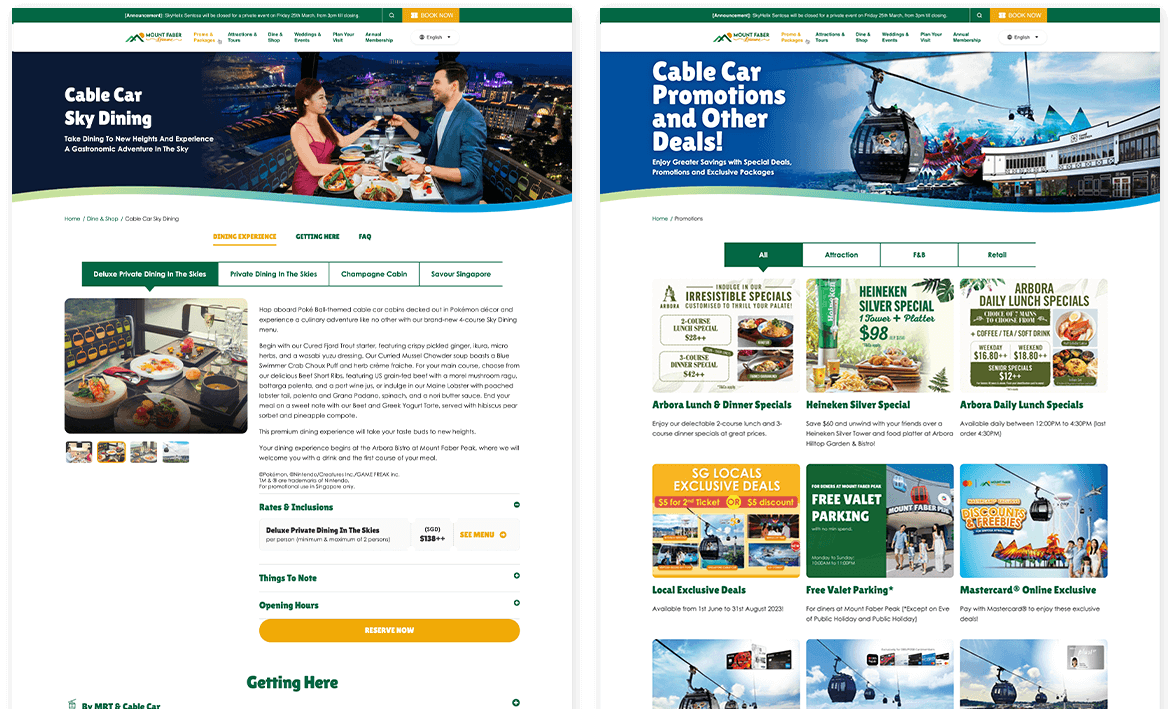Screen dimensions: 1172x709
Task: Select Private Dining In The Skies tab
Action: (274, 274)
